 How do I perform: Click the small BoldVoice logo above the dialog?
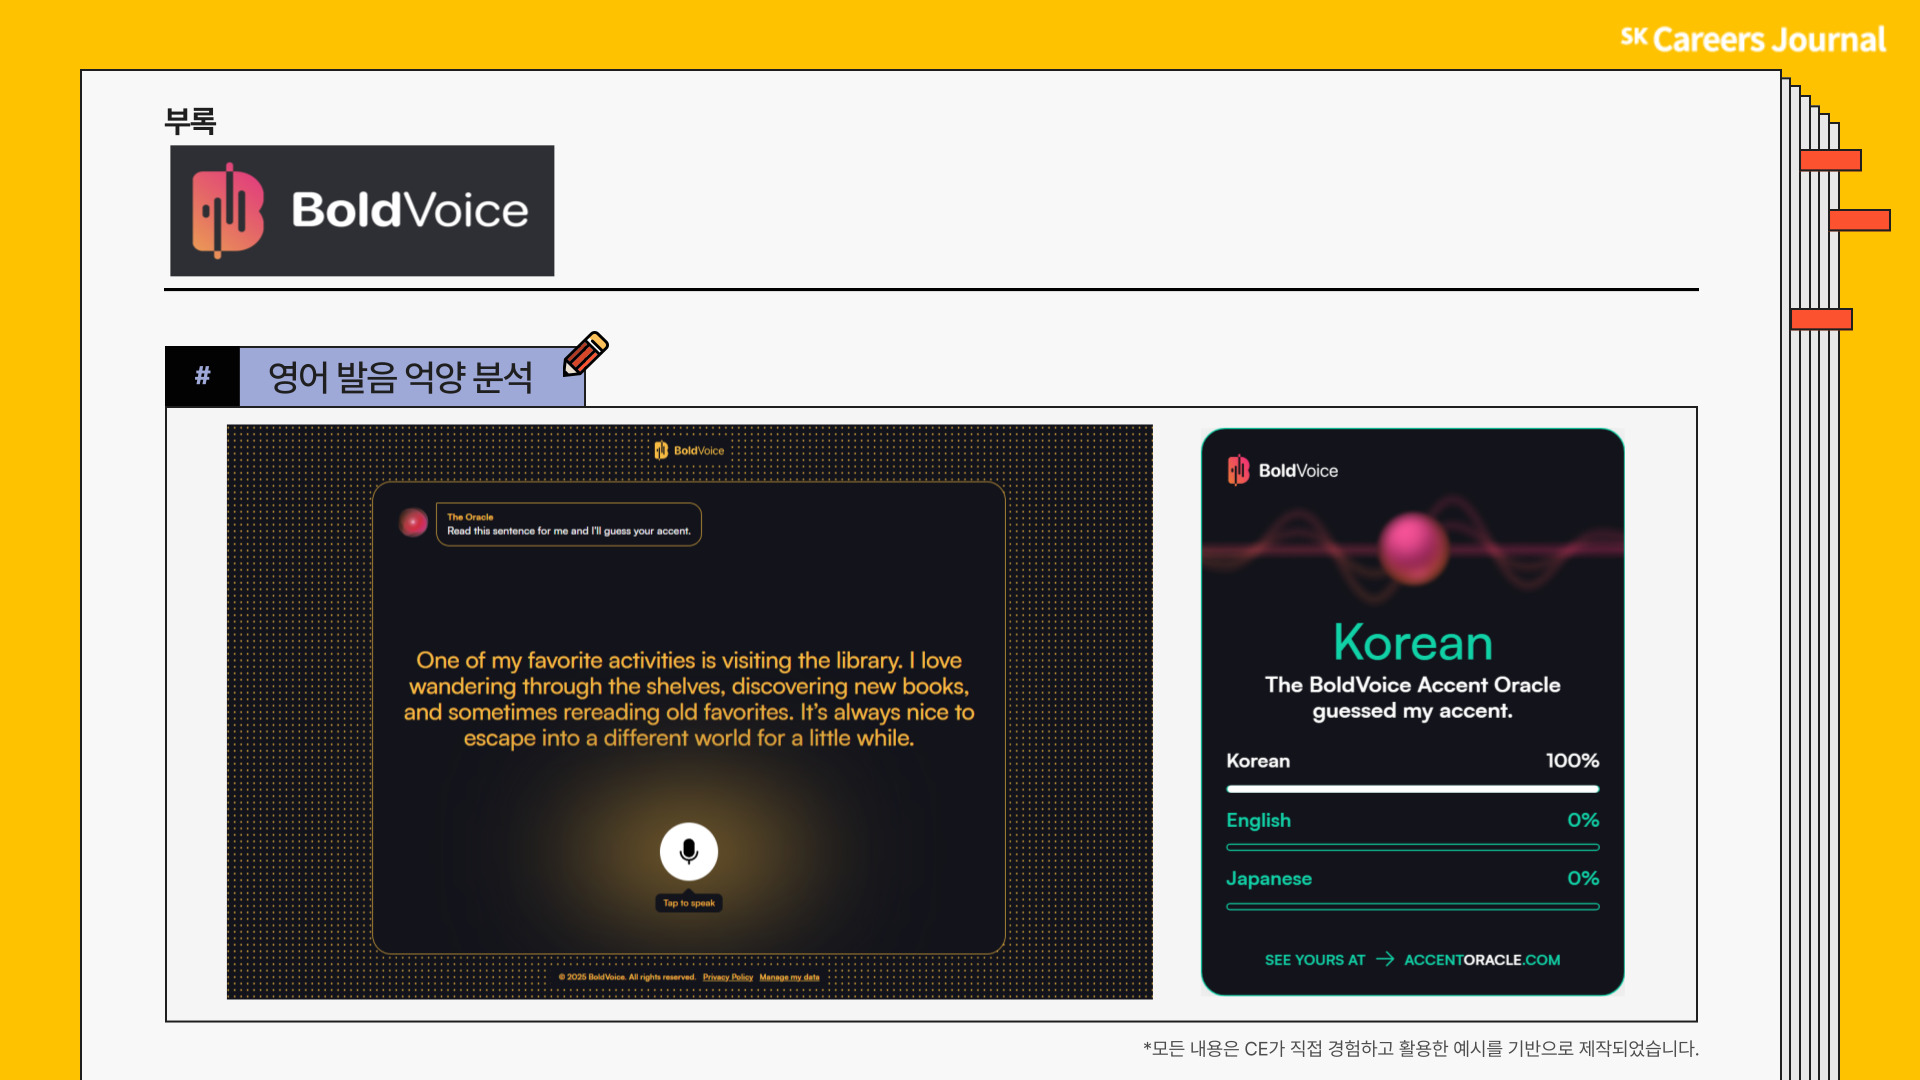point(689,450)
